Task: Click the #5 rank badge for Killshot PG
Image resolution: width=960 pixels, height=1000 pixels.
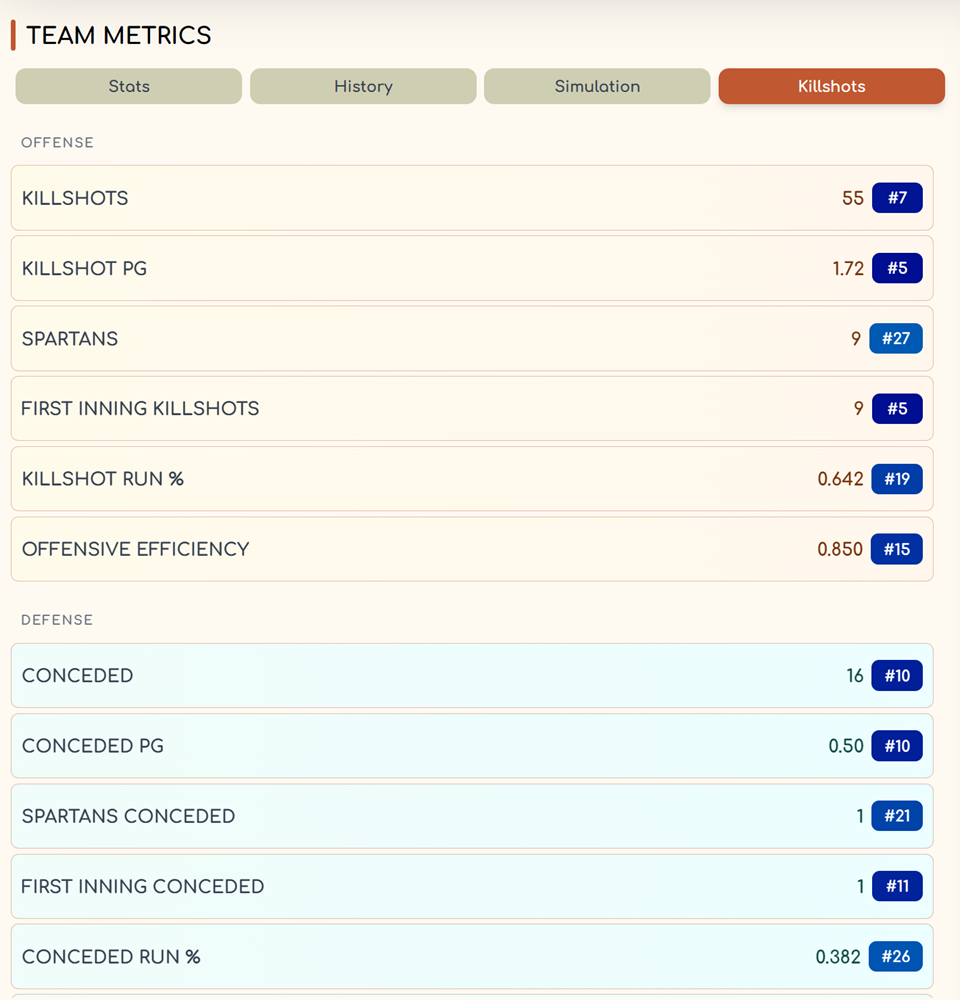Action: [x=897, y=268]
